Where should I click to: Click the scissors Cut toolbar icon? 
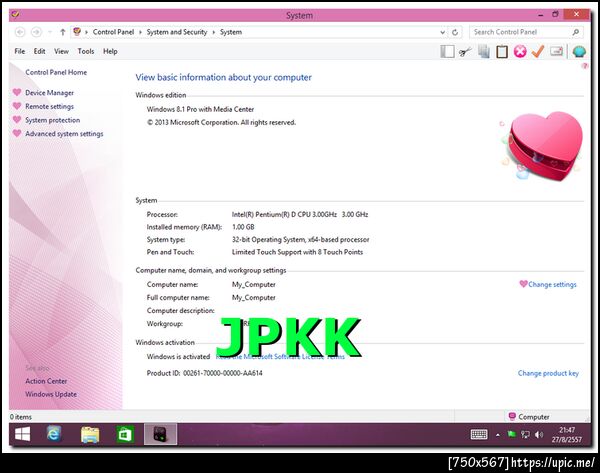click(x=465, y=52)
